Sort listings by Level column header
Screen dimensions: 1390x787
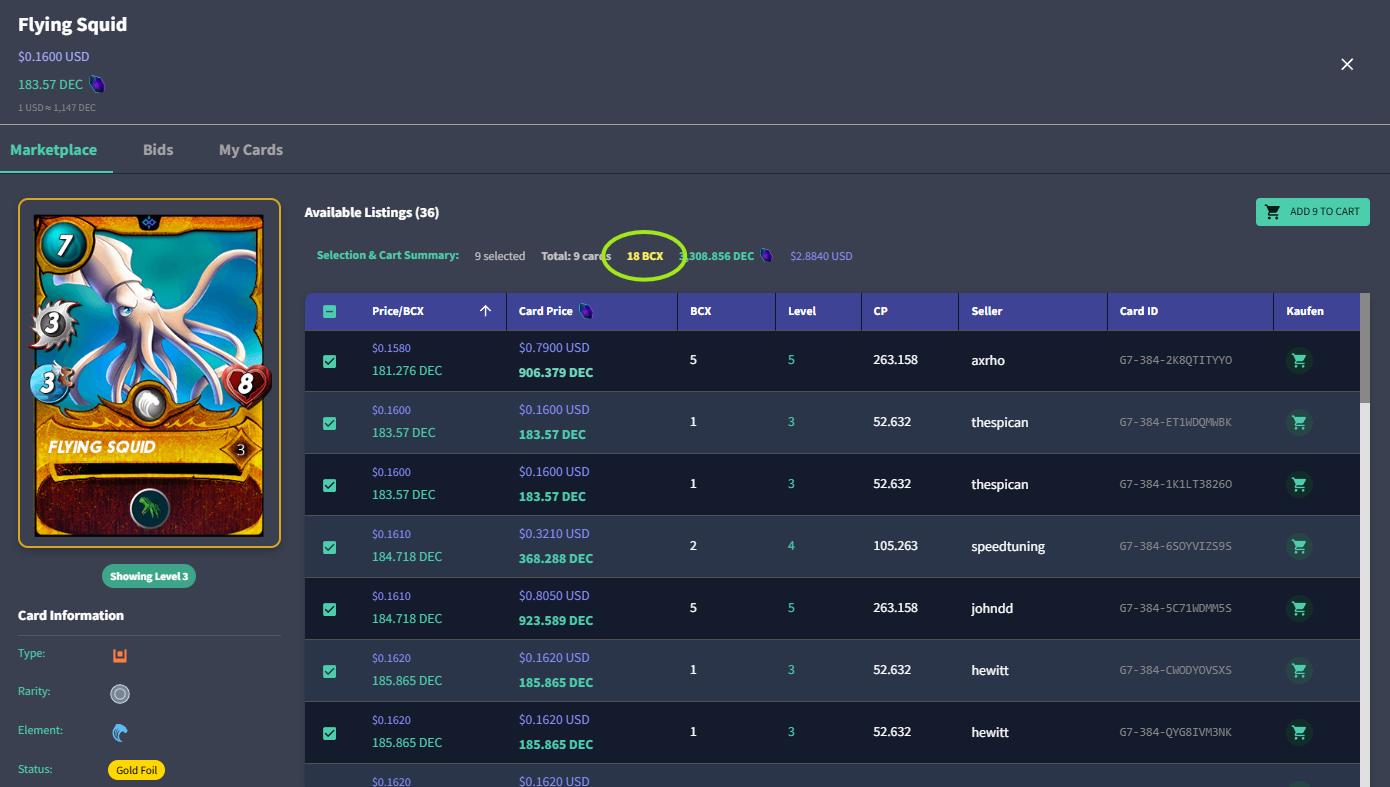pyautogui.click(x=802, y=311)
